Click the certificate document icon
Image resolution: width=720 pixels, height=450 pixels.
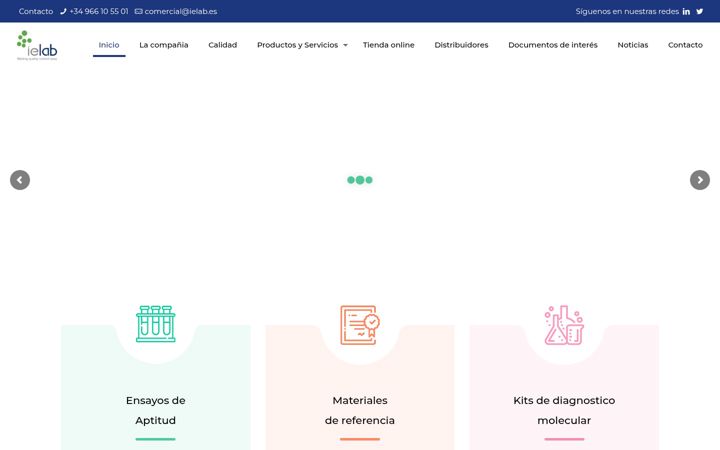360,325
